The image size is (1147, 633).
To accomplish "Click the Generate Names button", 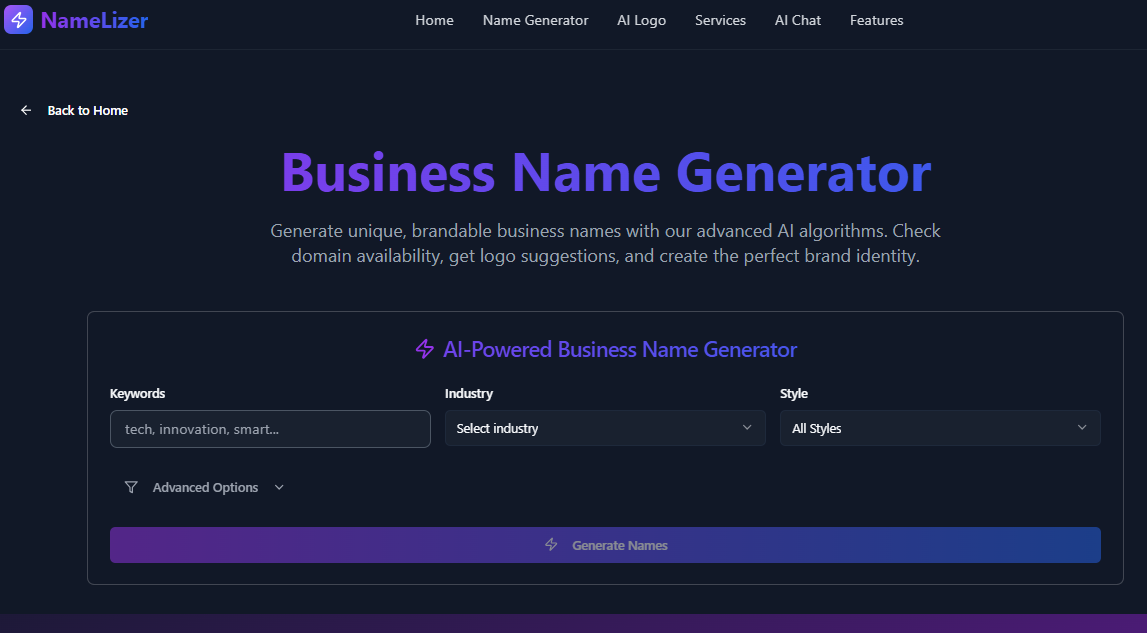I will 605,545.
